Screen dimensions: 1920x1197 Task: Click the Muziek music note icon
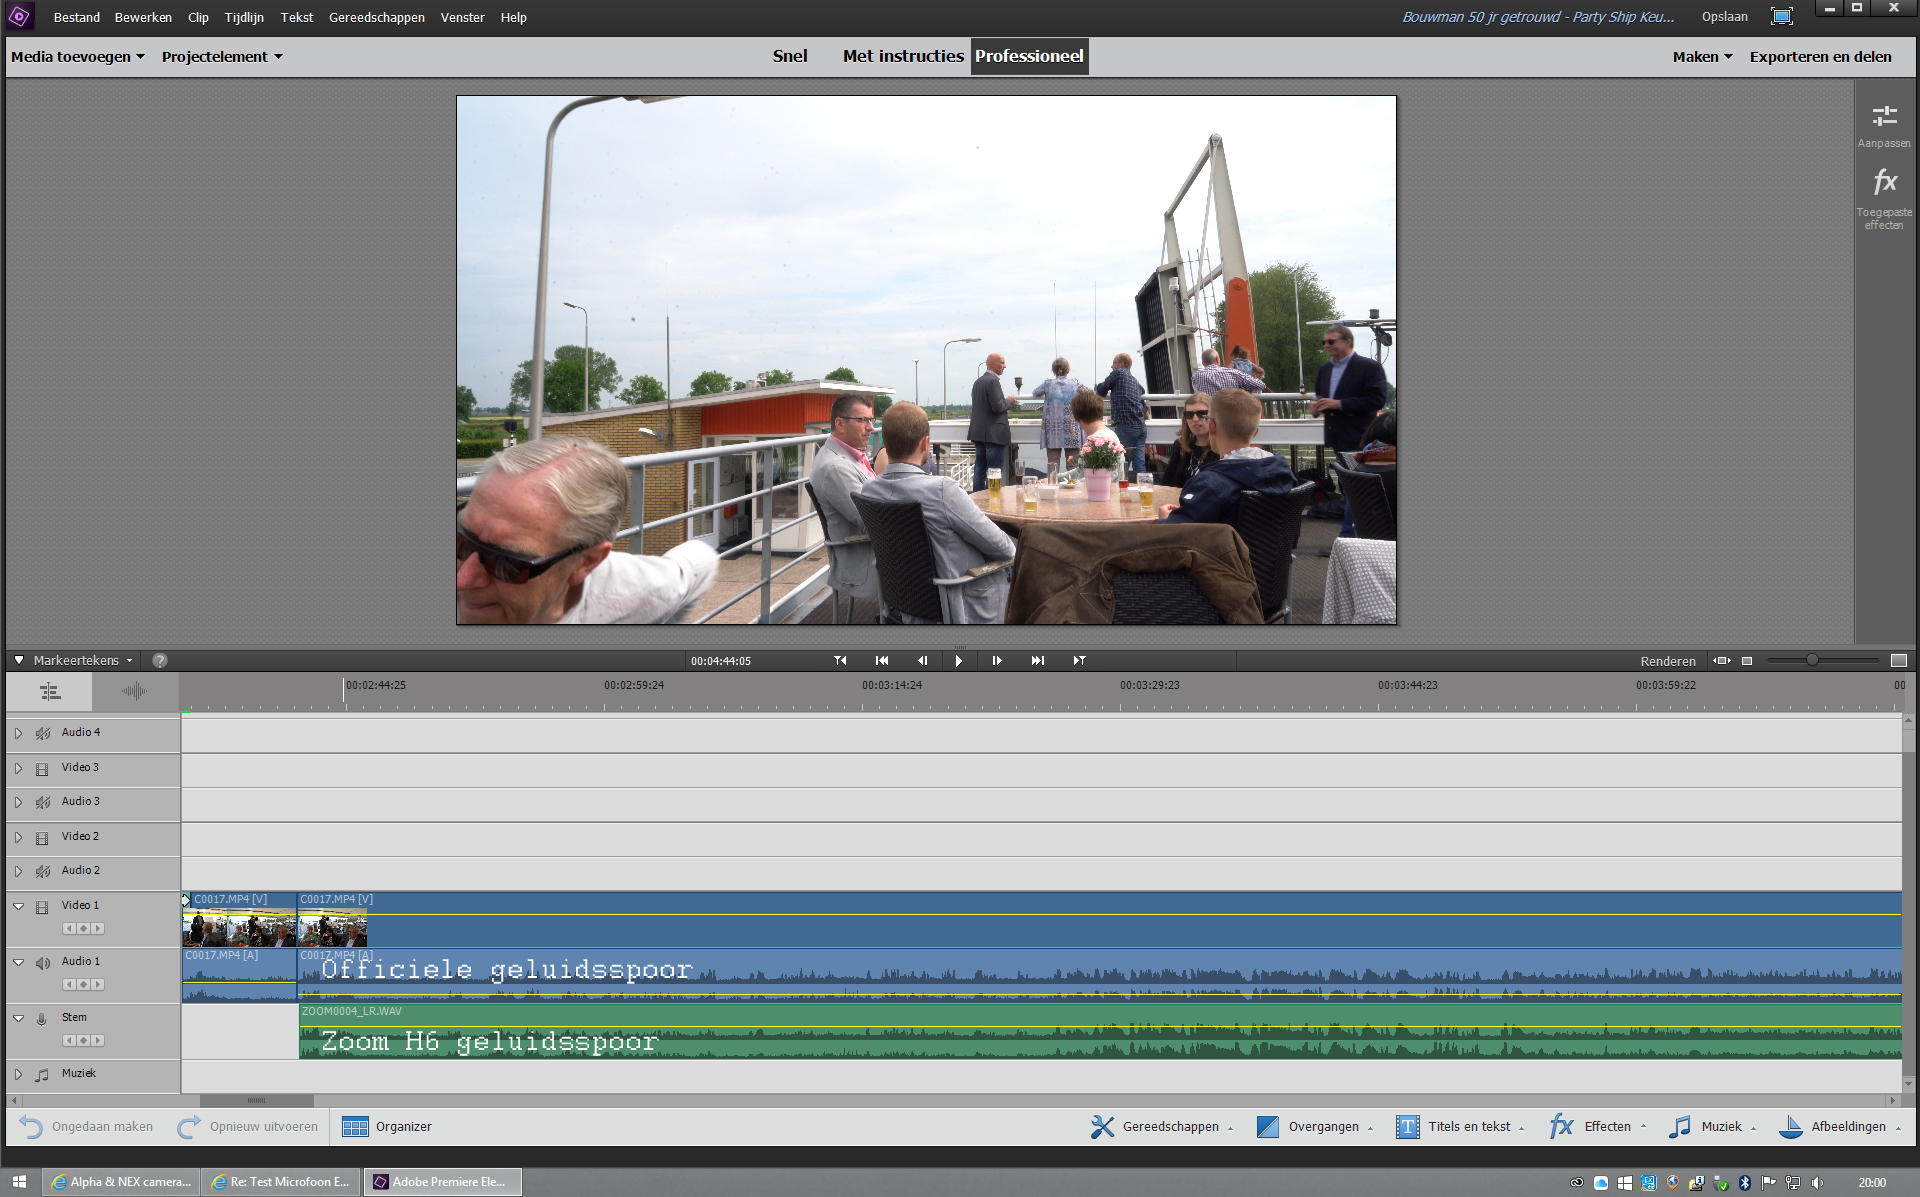click(x=42, y=1075)
